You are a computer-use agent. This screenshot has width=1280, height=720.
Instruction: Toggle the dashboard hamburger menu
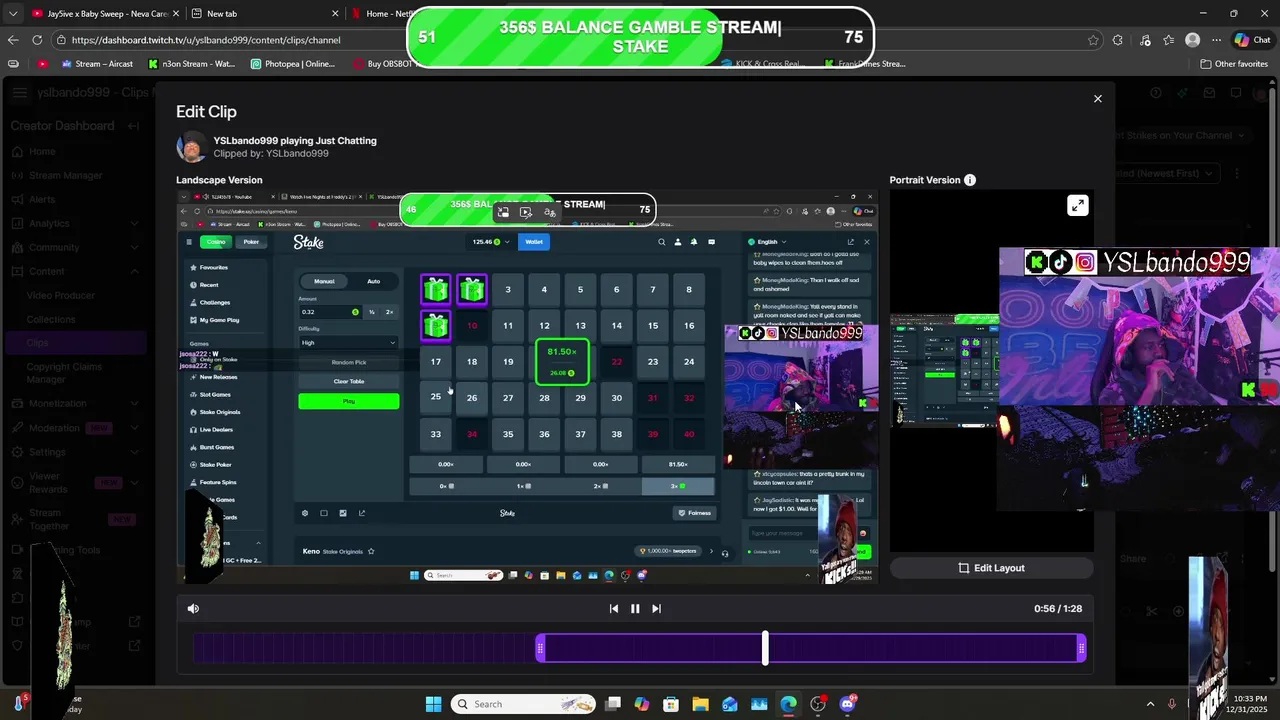(x=20, y=93)
